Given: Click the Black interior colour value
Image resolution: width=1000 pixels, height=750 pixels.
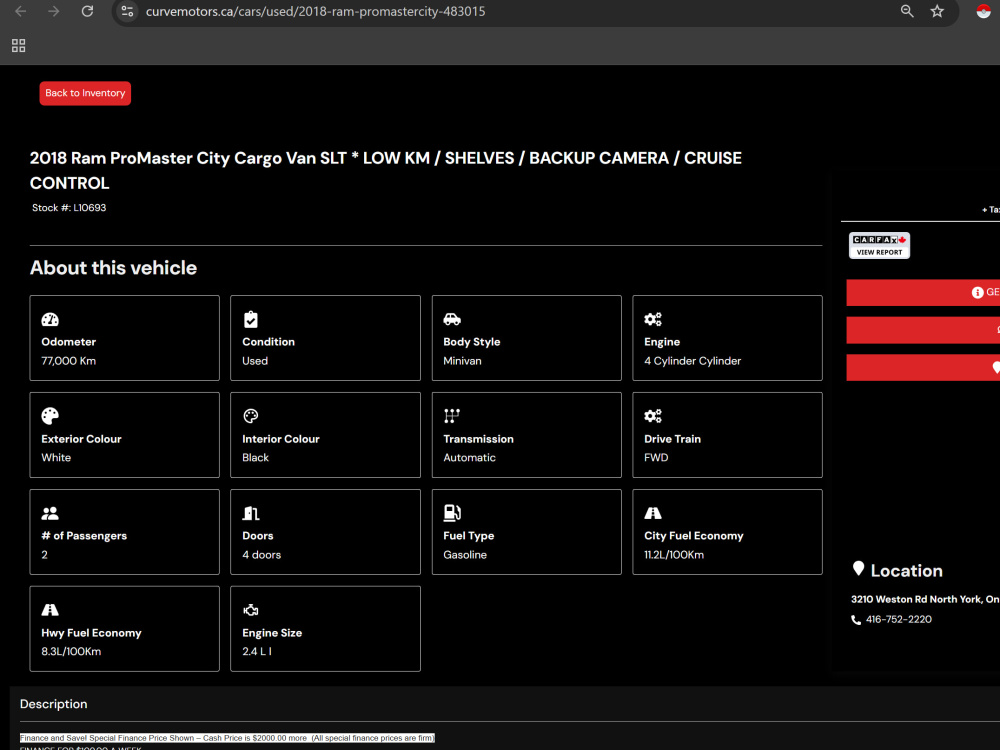Looking at the screenshot, I should coord(255,458).
